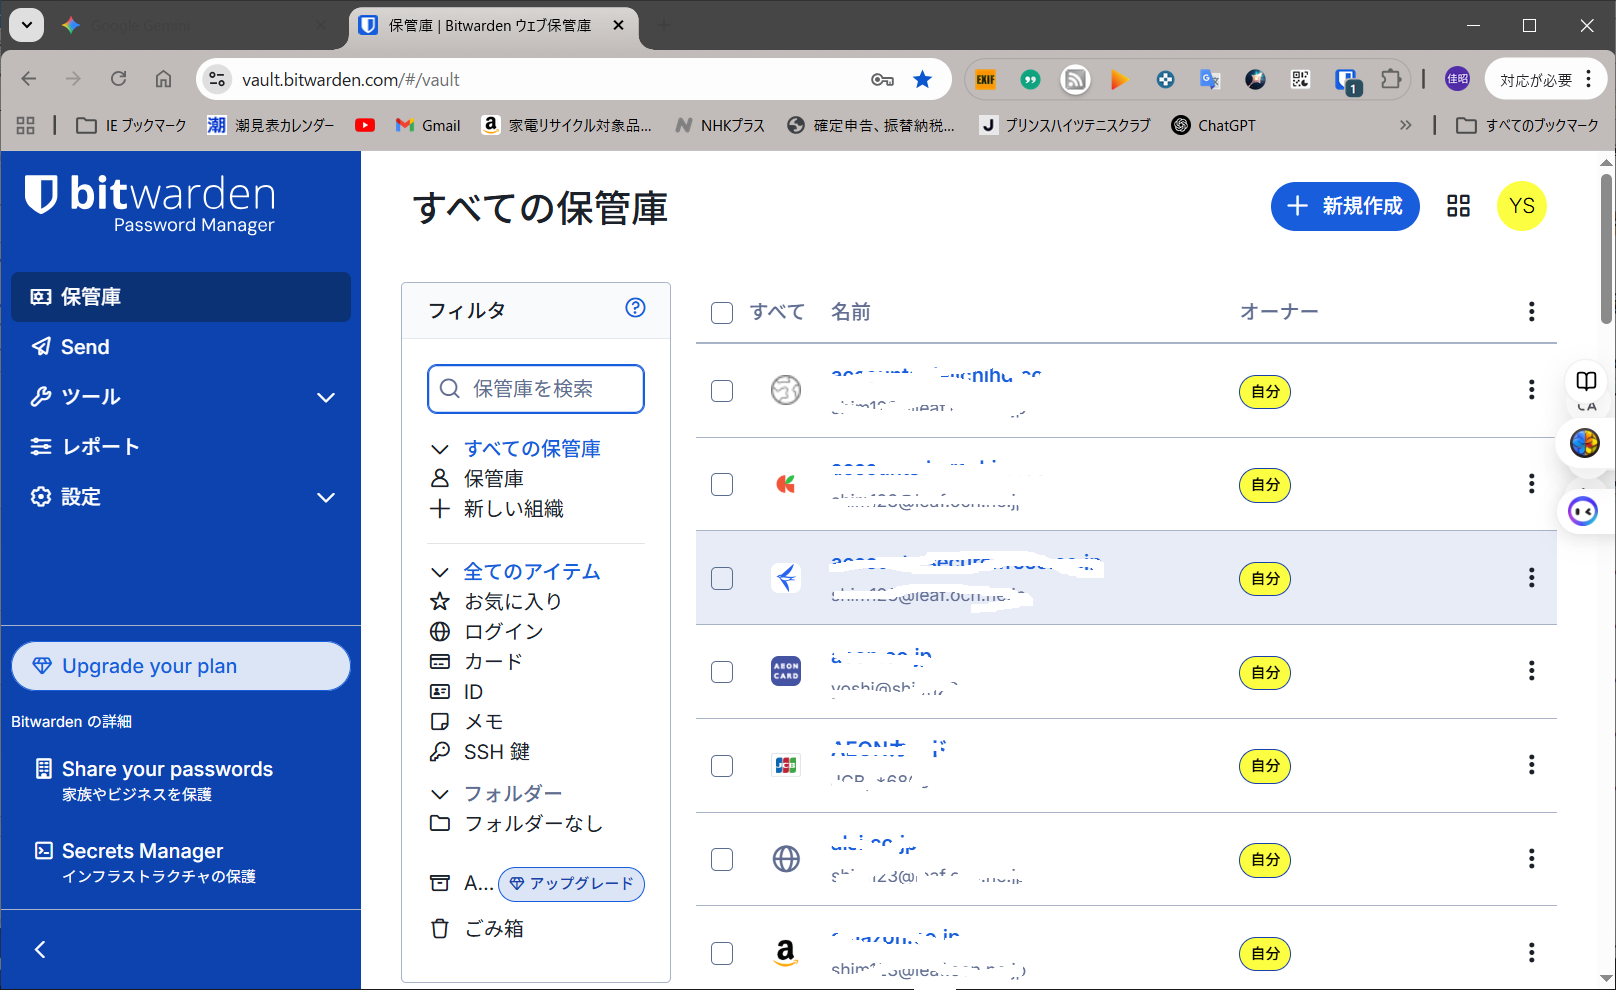Click the filter help question mark icon
Image resolution: width=1616 pixels, height=990 pixels.
click(635, 308)
